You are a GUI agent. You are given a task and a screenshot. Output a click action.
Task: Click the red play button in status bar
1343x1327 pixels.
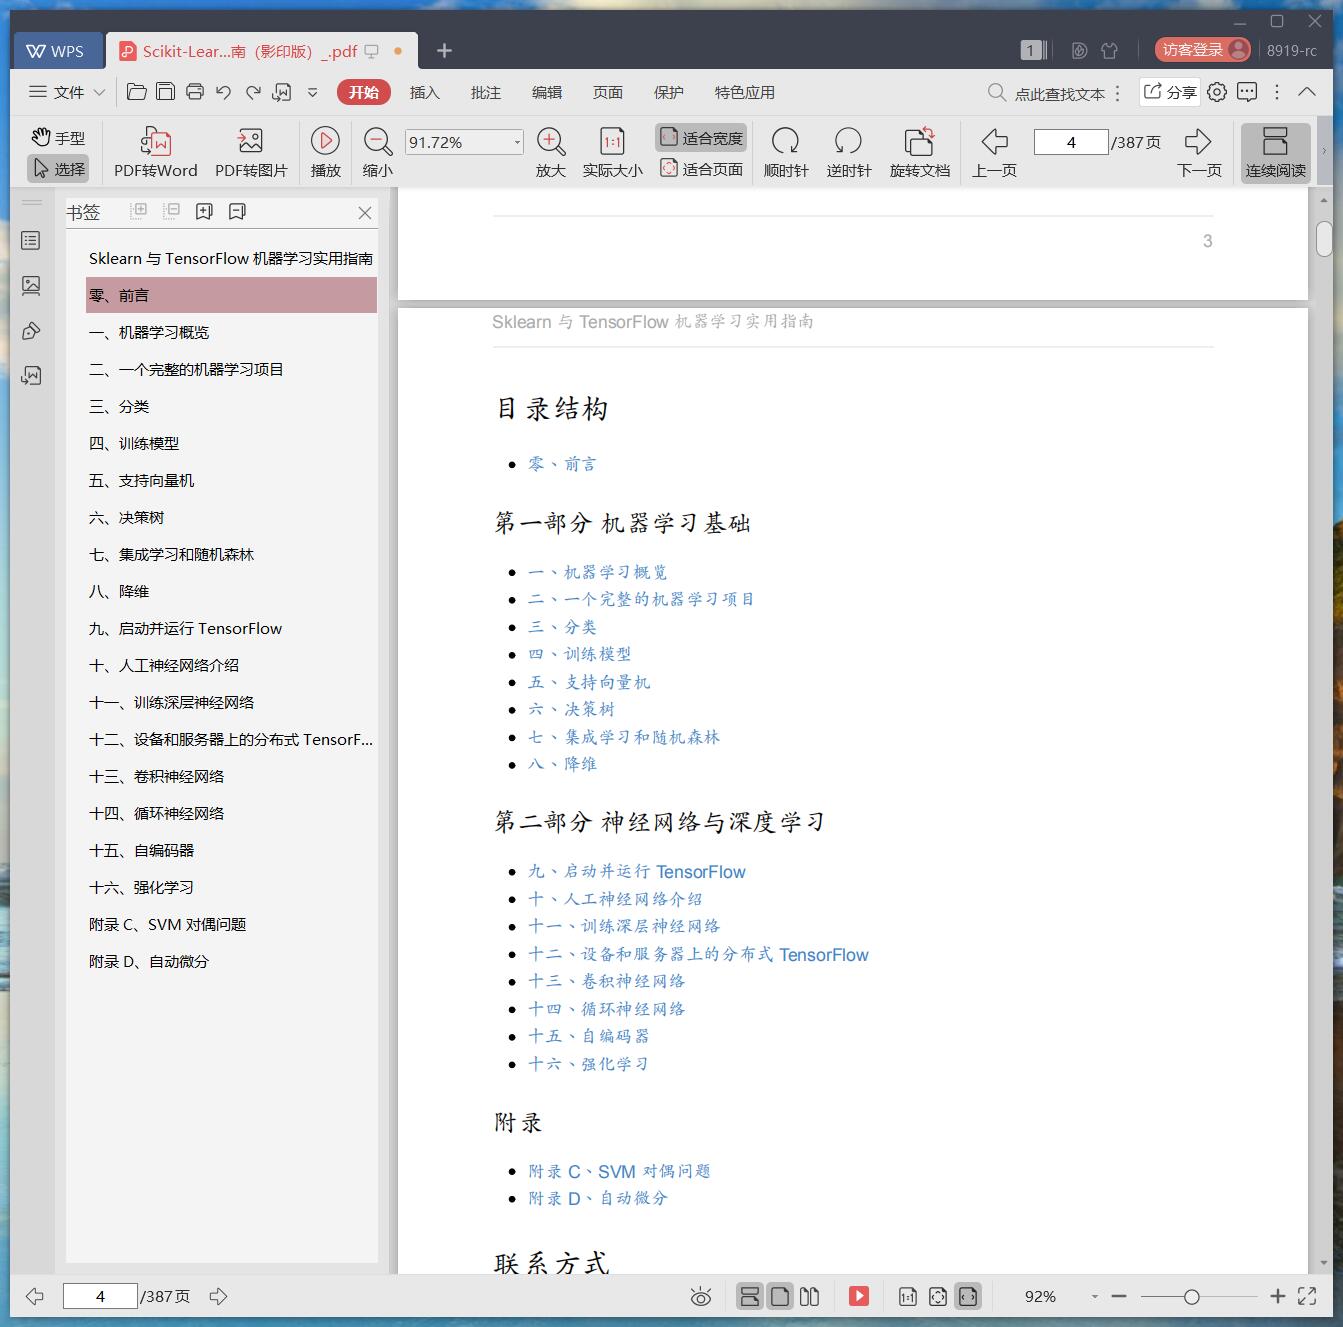pos(859,1296)
